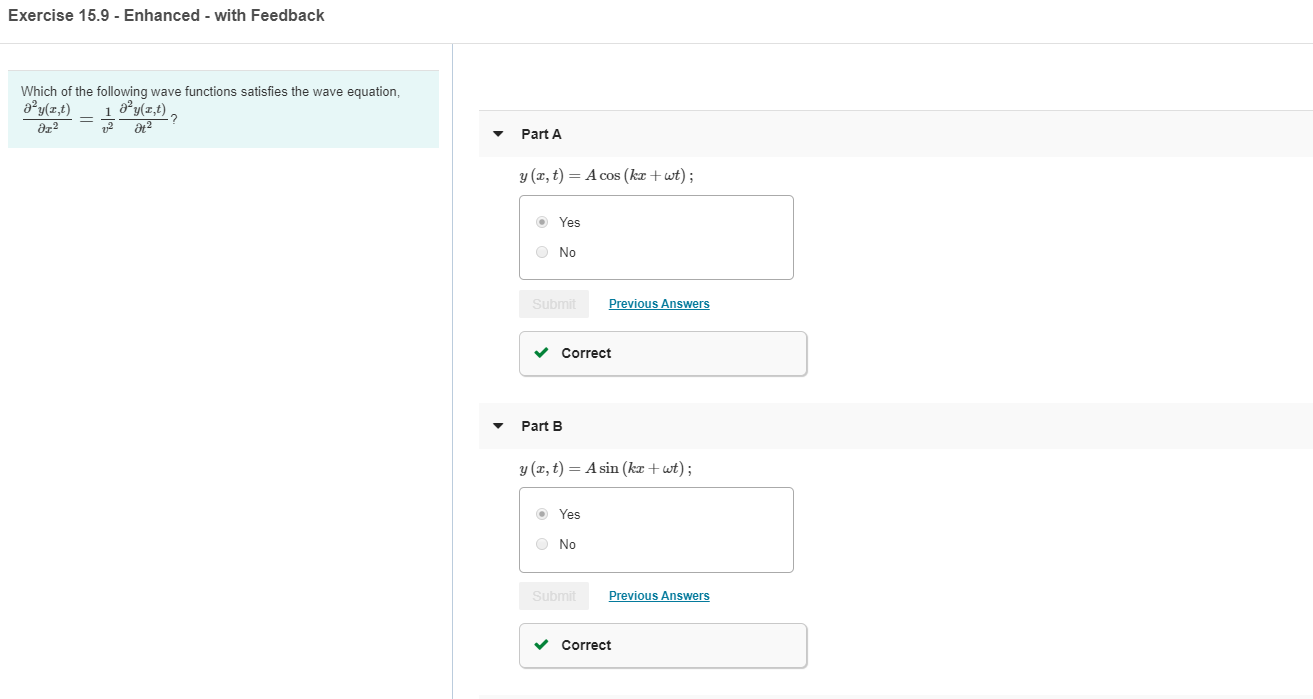Select Yes radio button in Part B

542,514
